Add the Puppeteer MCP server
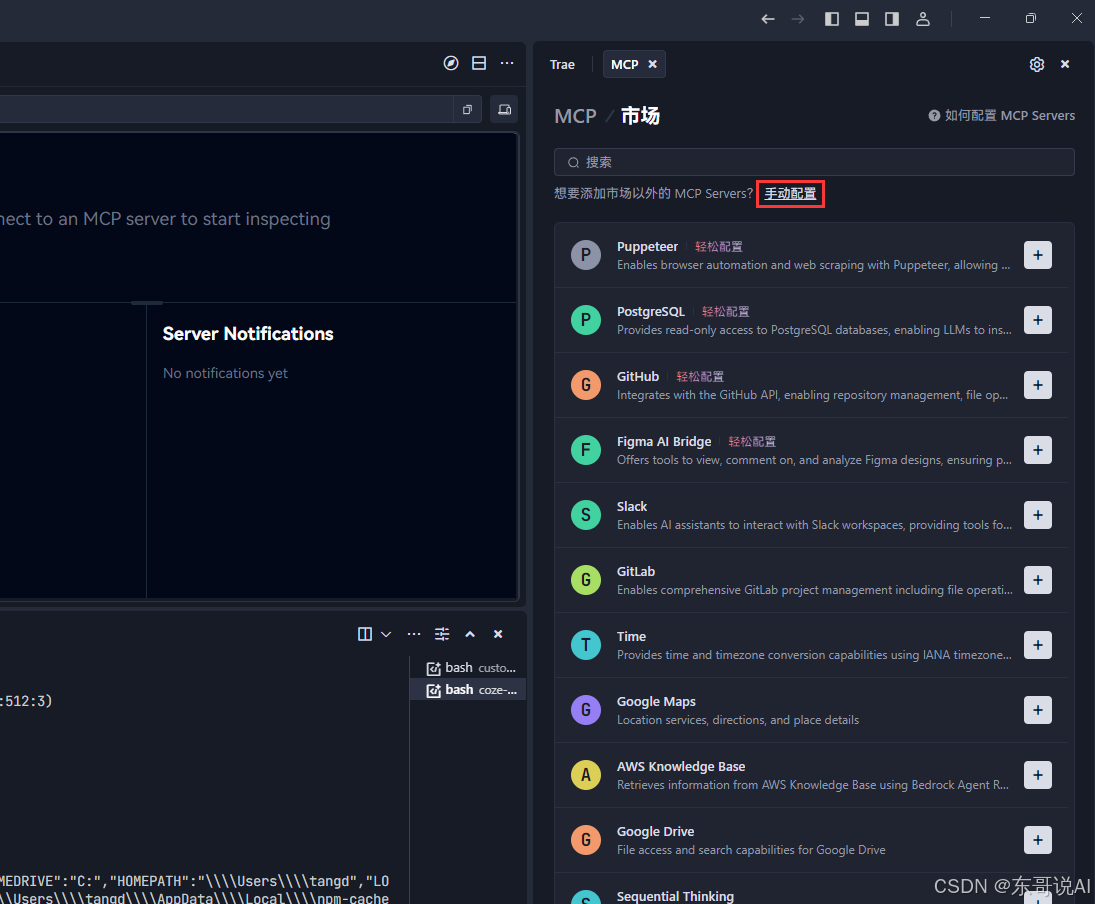 pyautogui.click(x=1038, y=255)
